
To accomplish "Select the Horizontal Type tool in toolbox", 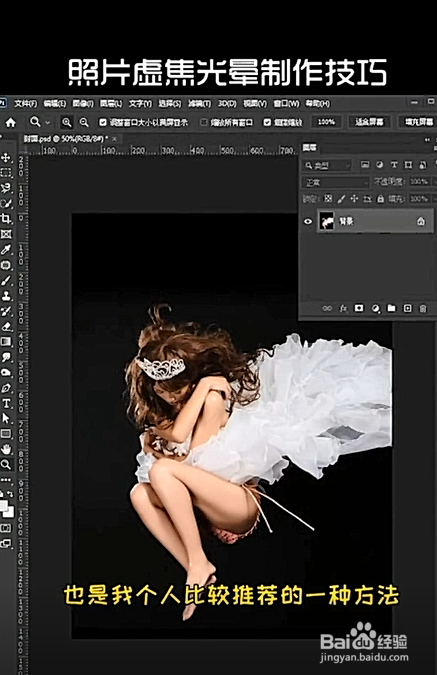I will point(6,403).
